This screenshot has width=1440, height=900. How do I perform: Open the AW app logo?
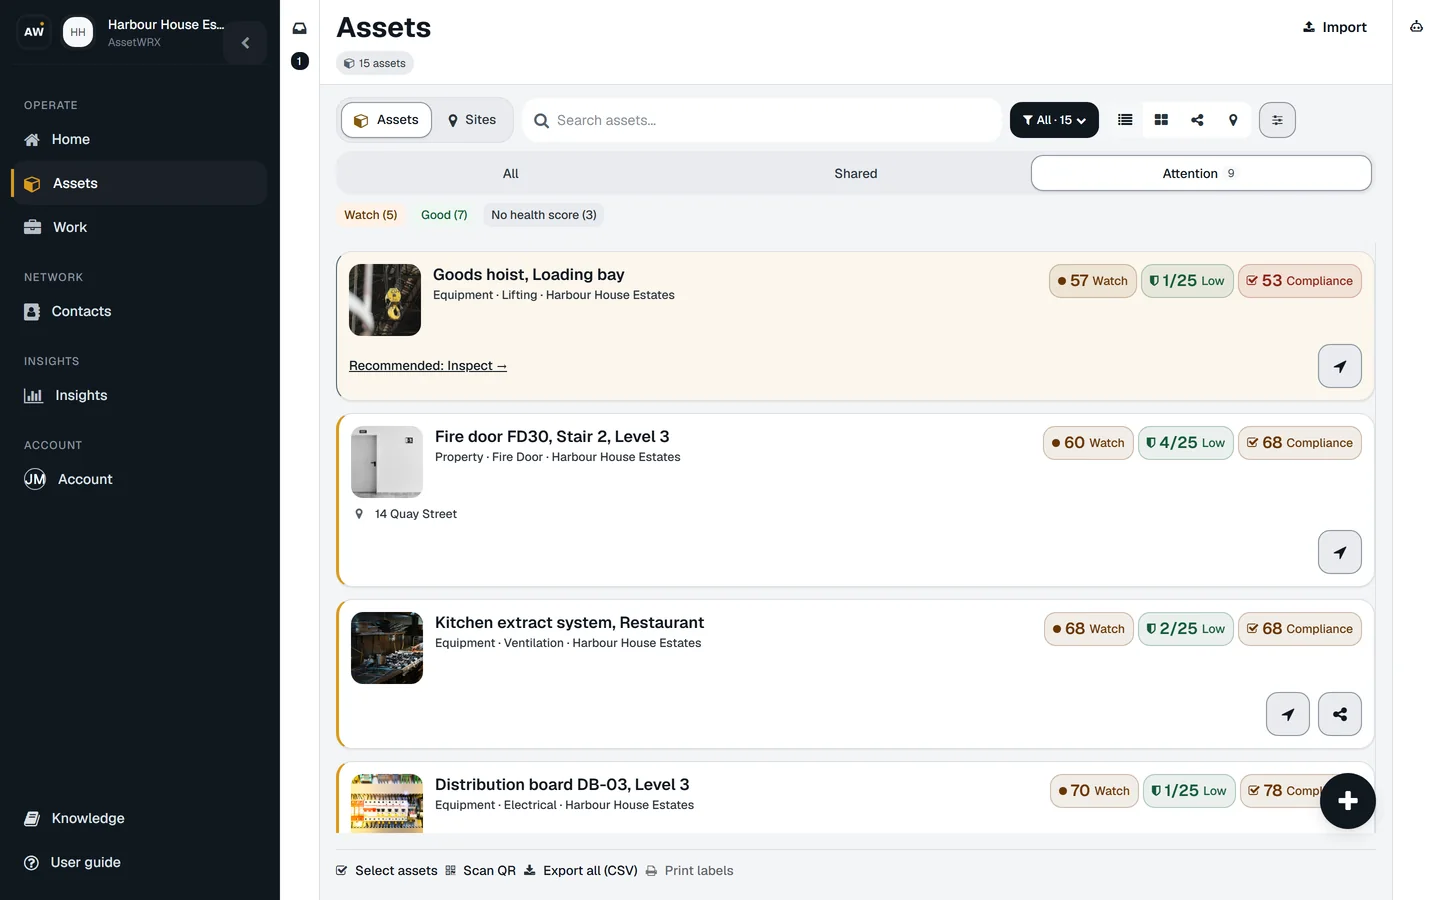pos(34,32)
